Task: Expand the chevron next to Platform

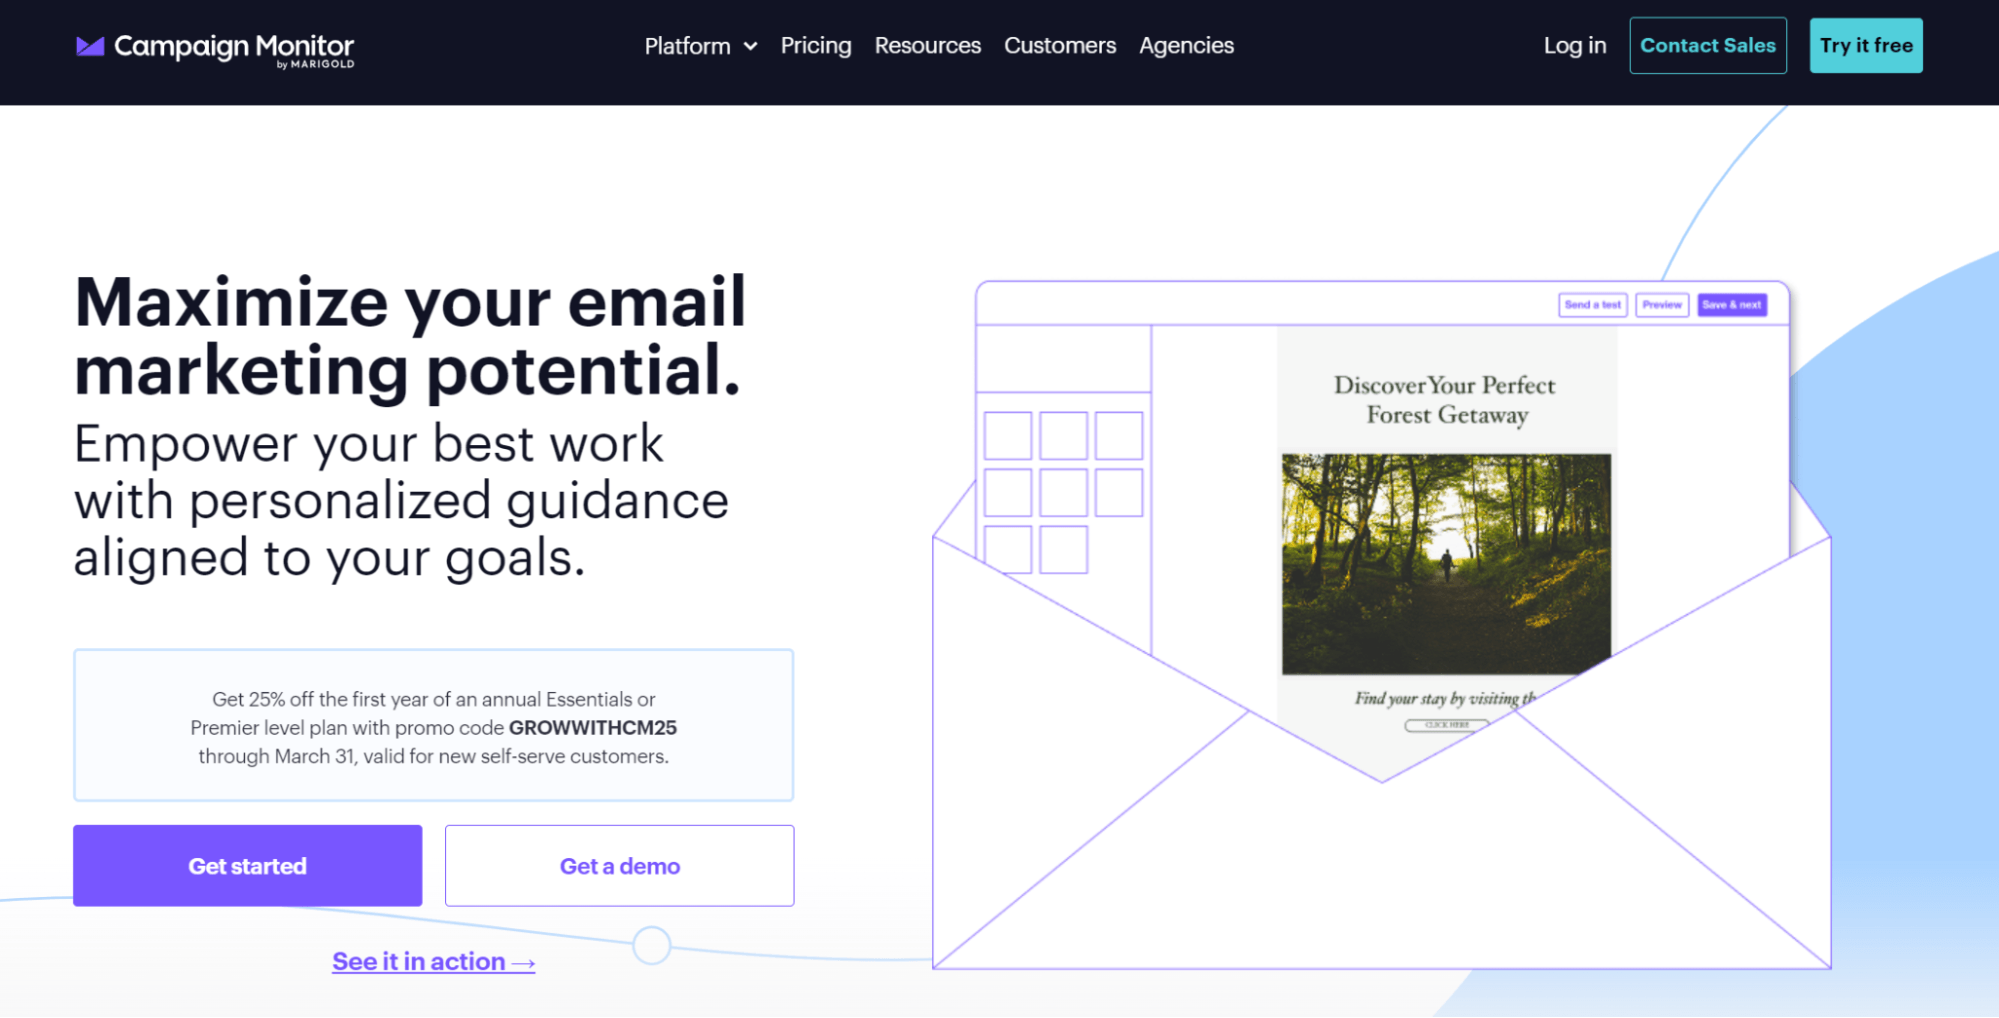Action: point(748,46)
